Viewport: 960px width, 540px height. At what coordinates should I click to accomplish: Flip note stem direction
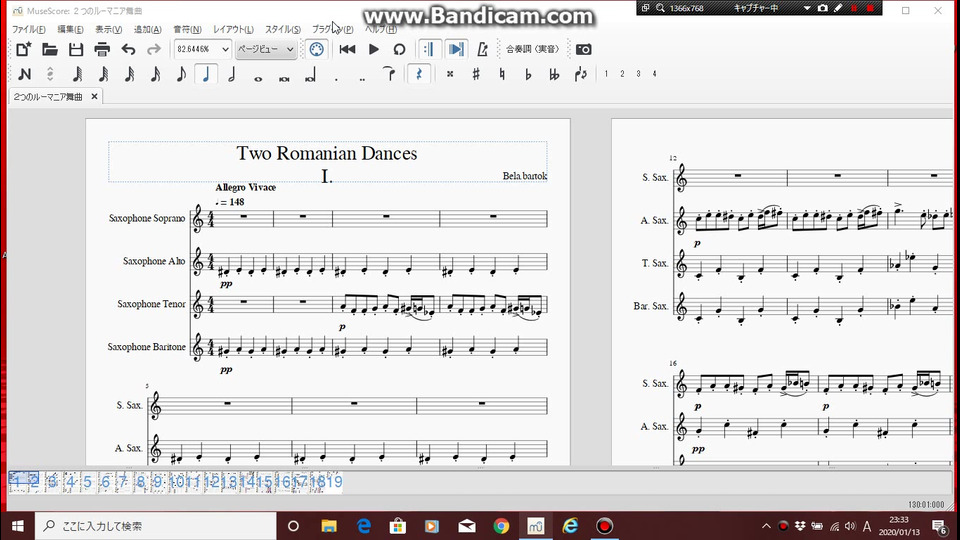click(x=580, y=74)
